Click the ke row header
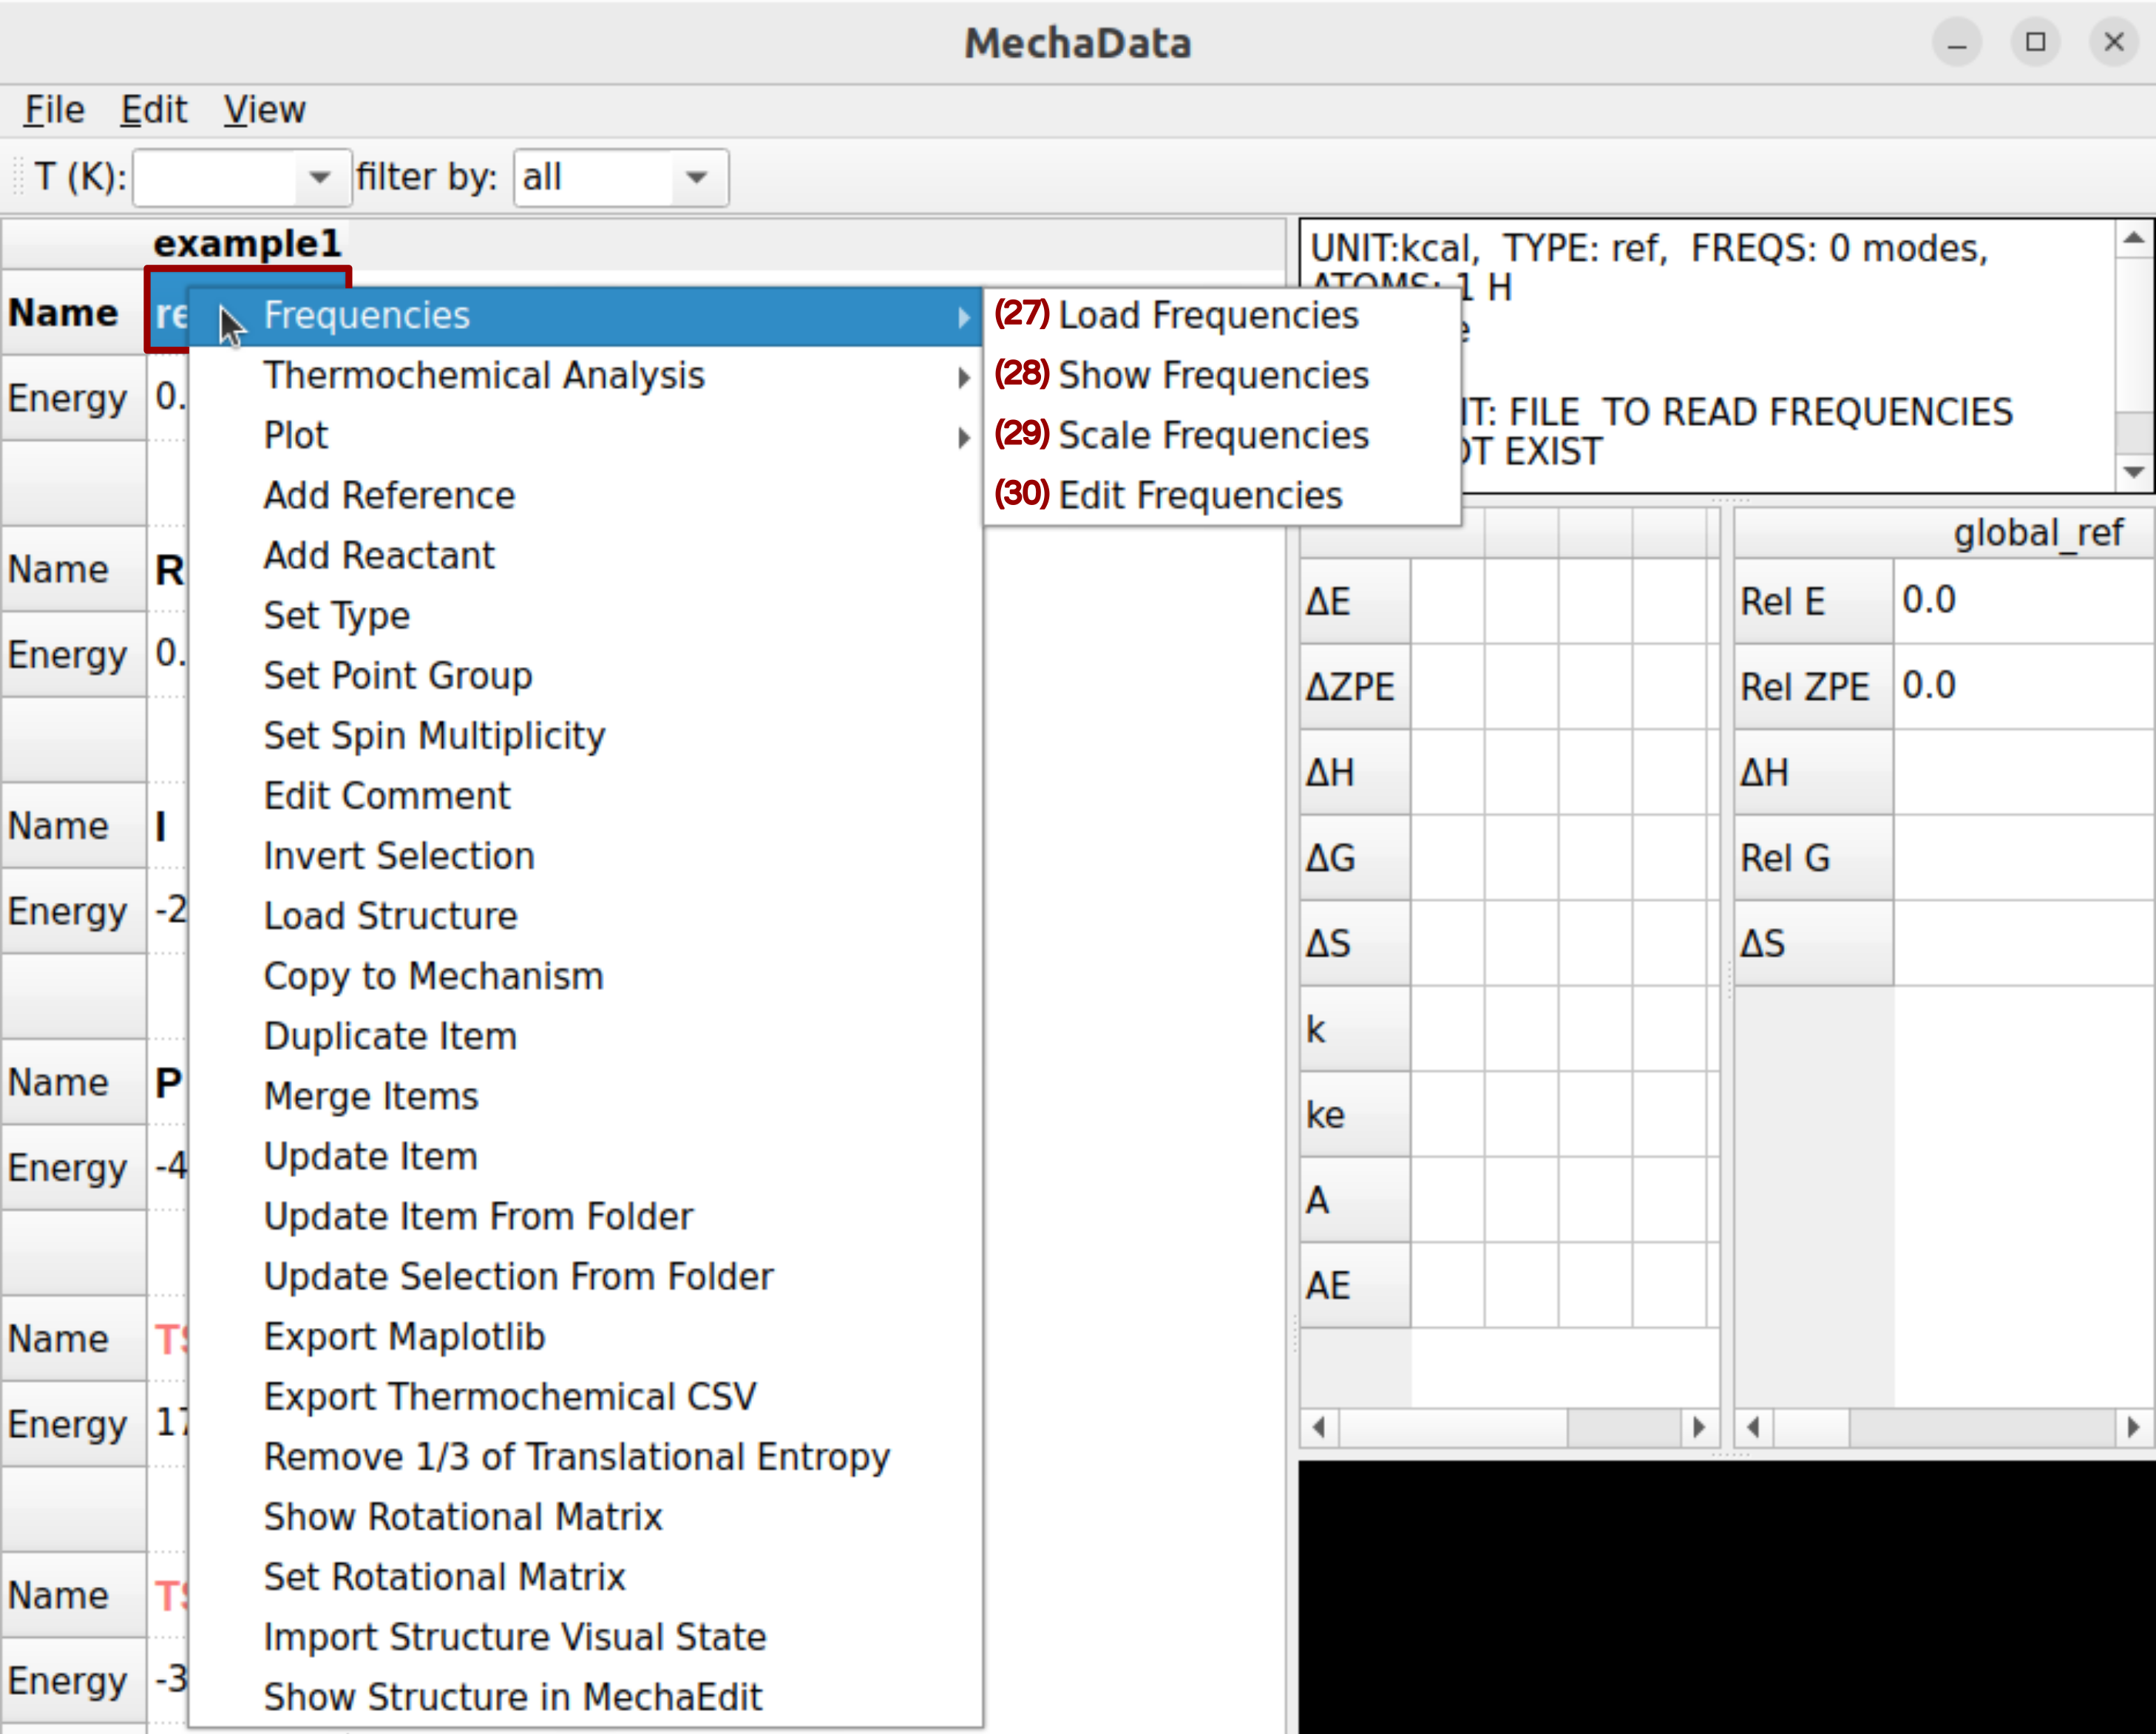The image size is (2156, 1734). click(1355, 1114)
